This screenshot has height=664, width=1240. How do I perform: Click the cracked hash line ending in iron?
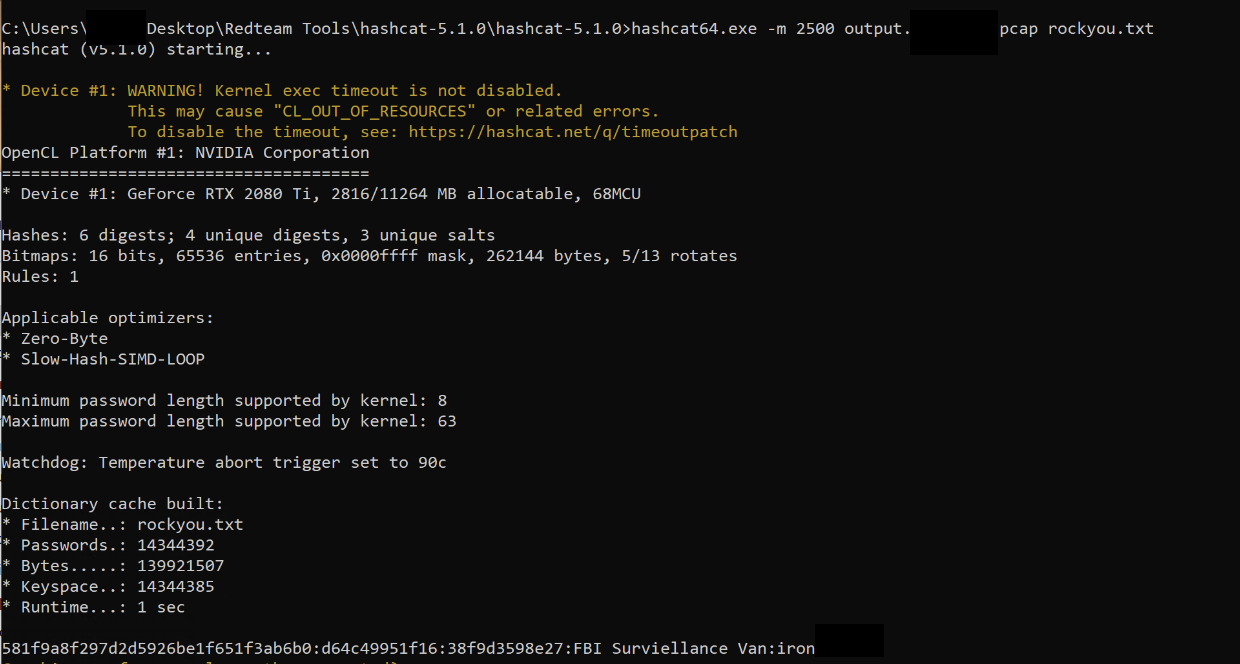pyautogui.click(x=408, y=648)
